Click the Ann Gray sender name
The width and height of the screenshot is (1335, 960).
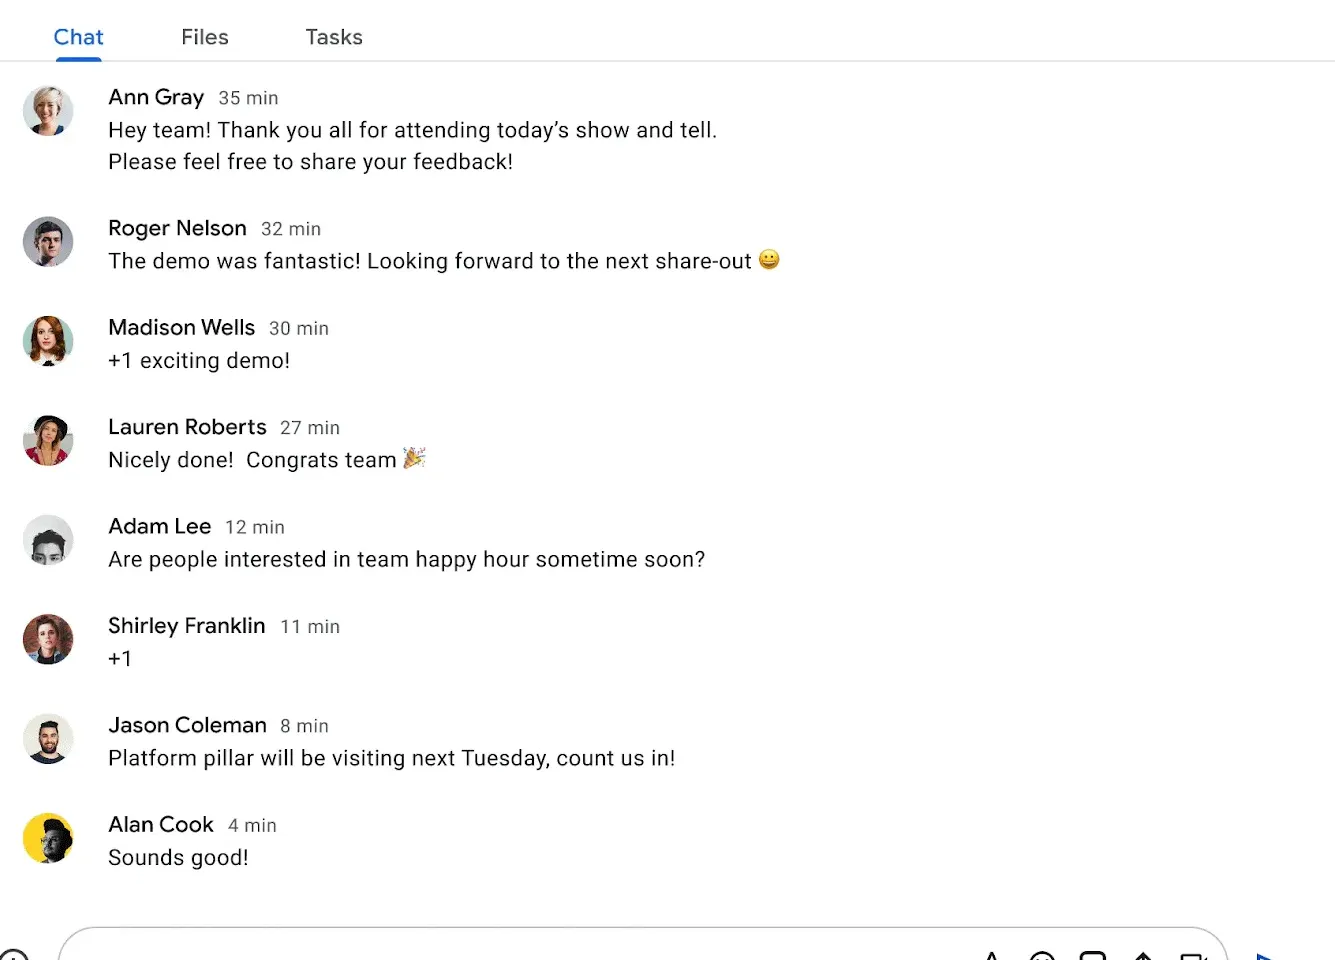point(156,97)
